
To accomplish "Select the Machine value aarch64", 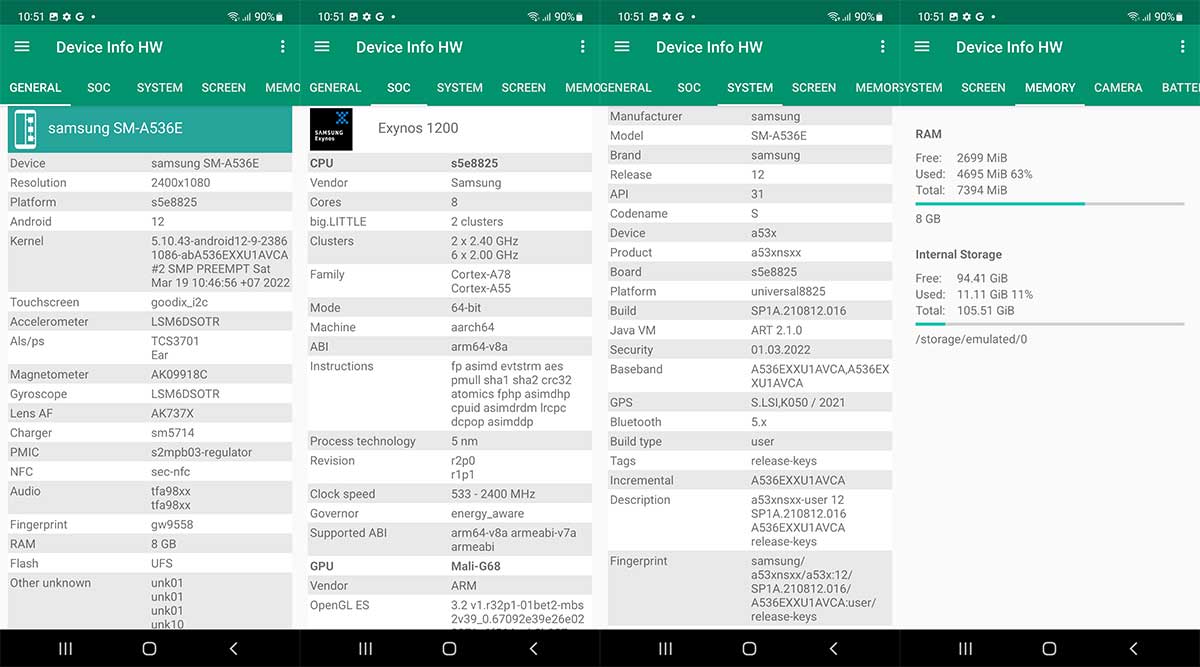I will [x=473, y=328].
